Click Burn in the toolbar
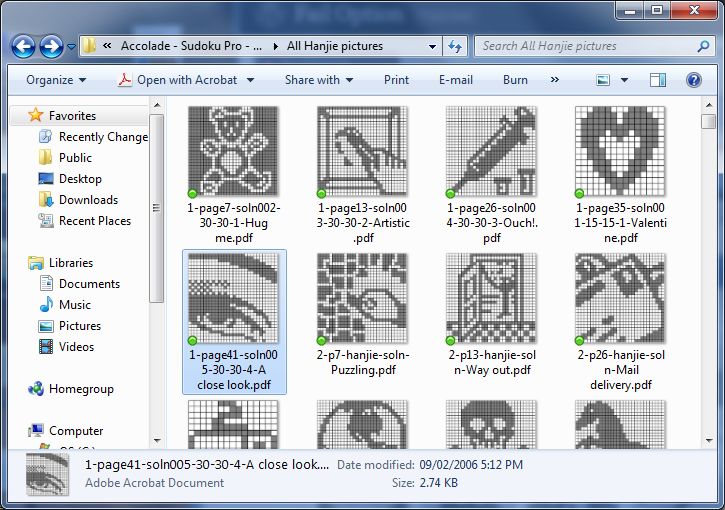The height and width of the screenshot is (510, 725). (515, 80)
